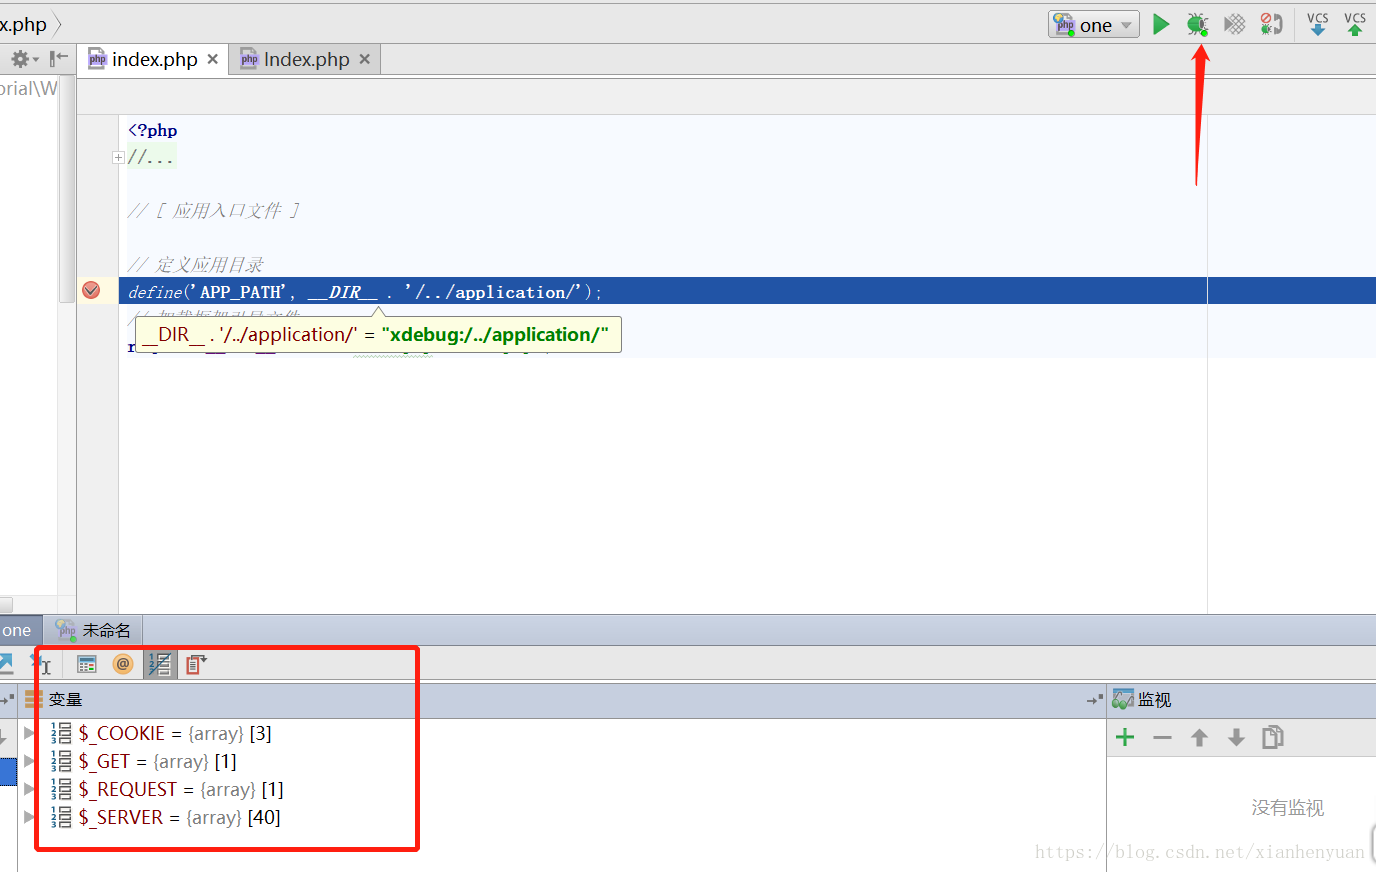The height and width of the screenshot is (872, 1376).
Task: Remove watch with the minus icon
Action: [1162, 737]
